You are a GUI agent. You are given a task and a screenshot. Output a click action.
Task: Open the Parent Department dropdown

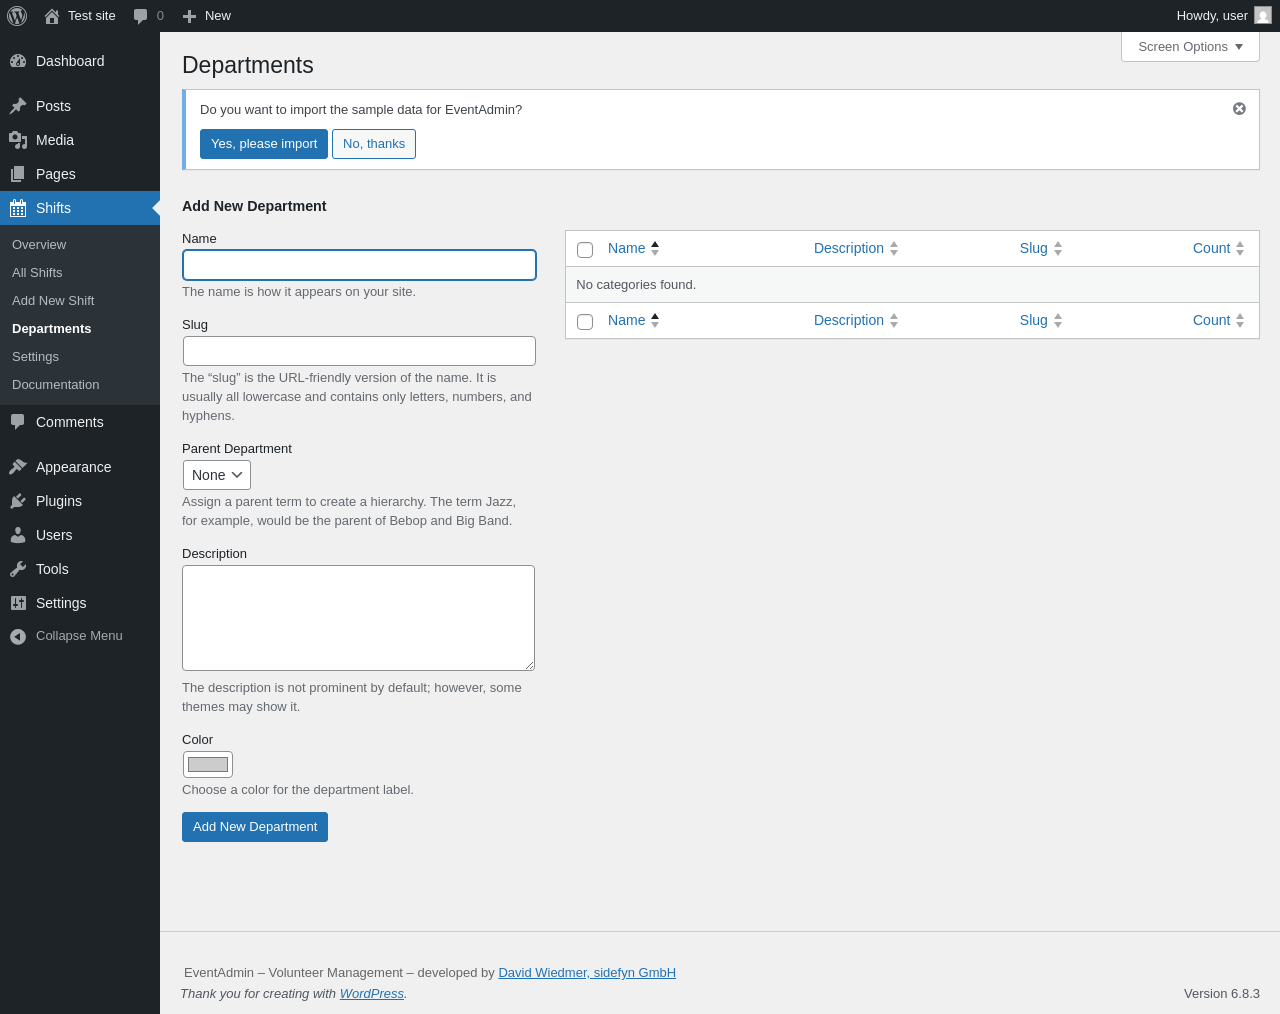coord(217,475)
